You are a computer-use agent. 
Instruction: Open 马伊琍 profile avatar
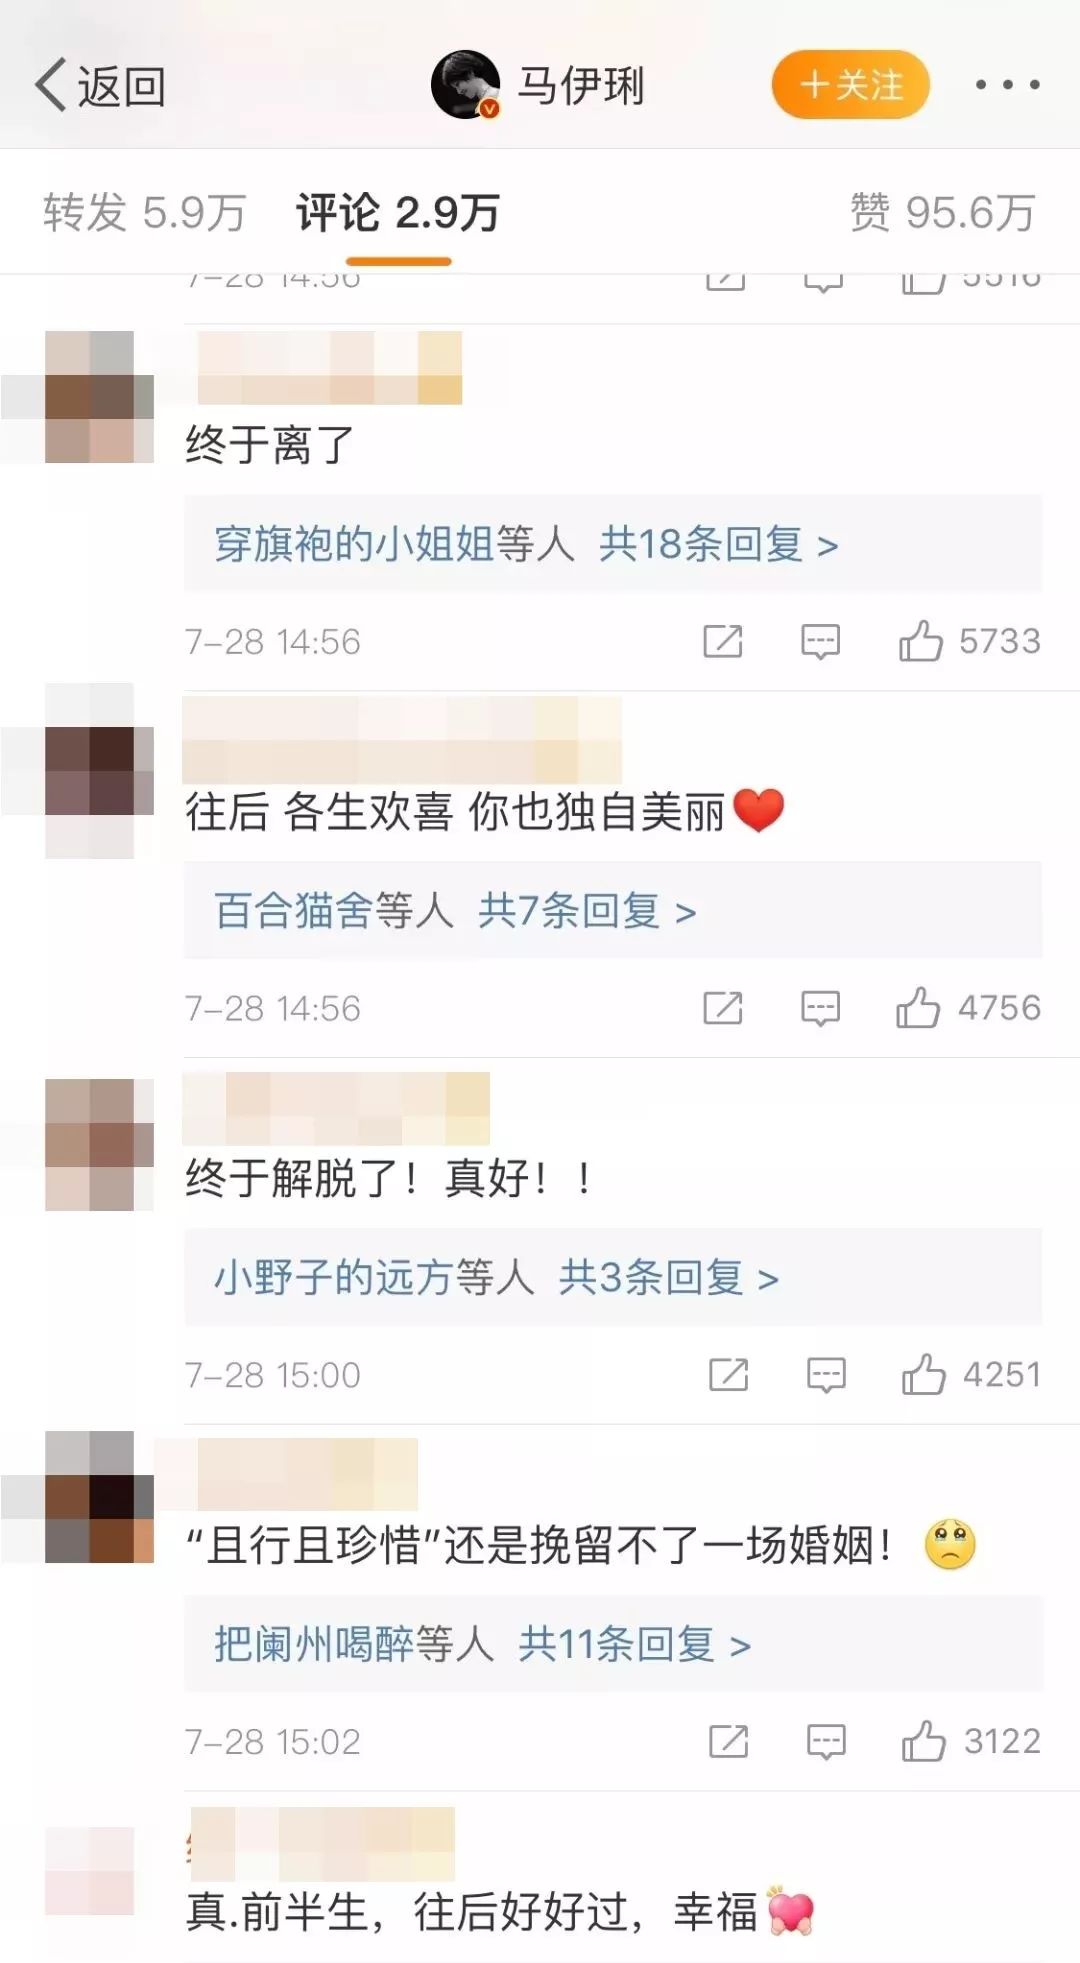[x=465, y=85]
